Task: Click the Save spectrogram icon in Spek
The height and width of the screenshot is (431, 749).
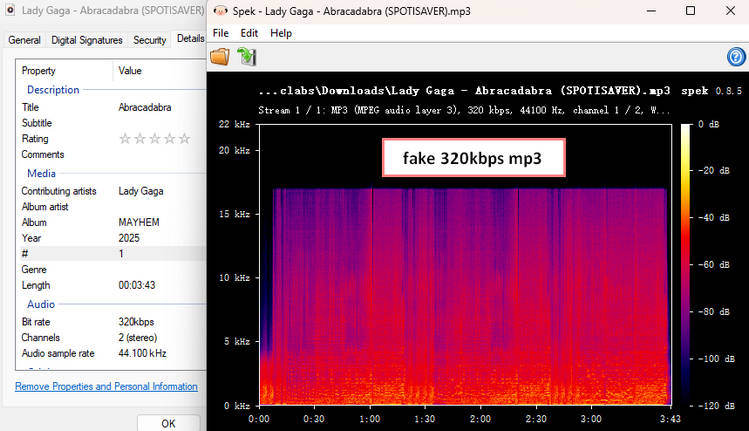Action: pos(247,57)
